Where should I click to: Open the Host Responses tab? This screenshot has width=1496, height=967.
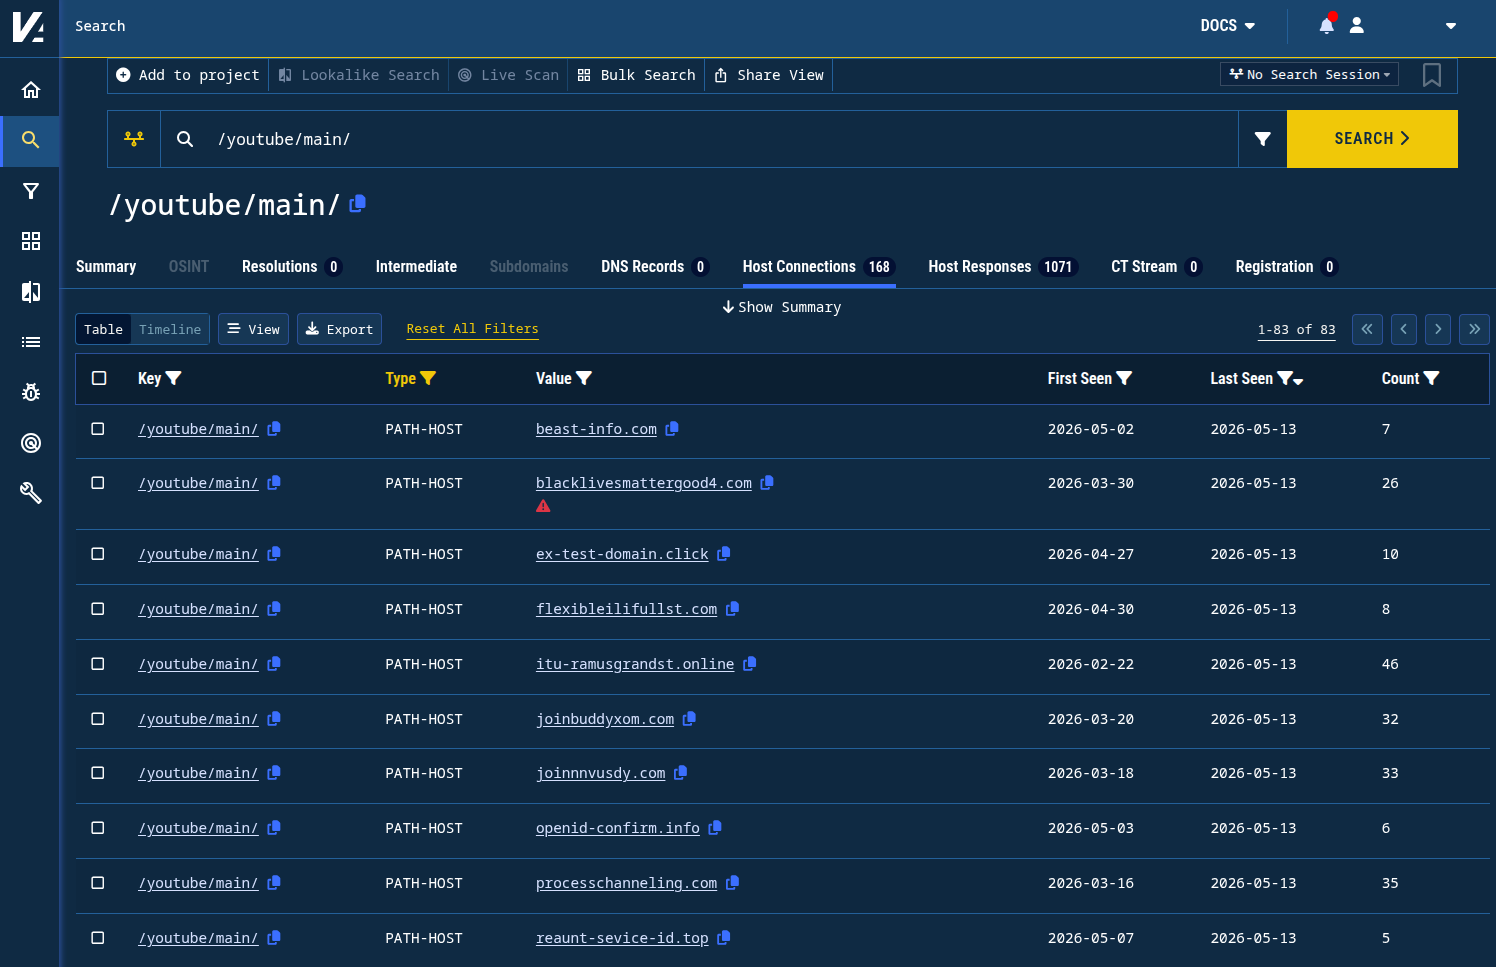point(1003,267)
